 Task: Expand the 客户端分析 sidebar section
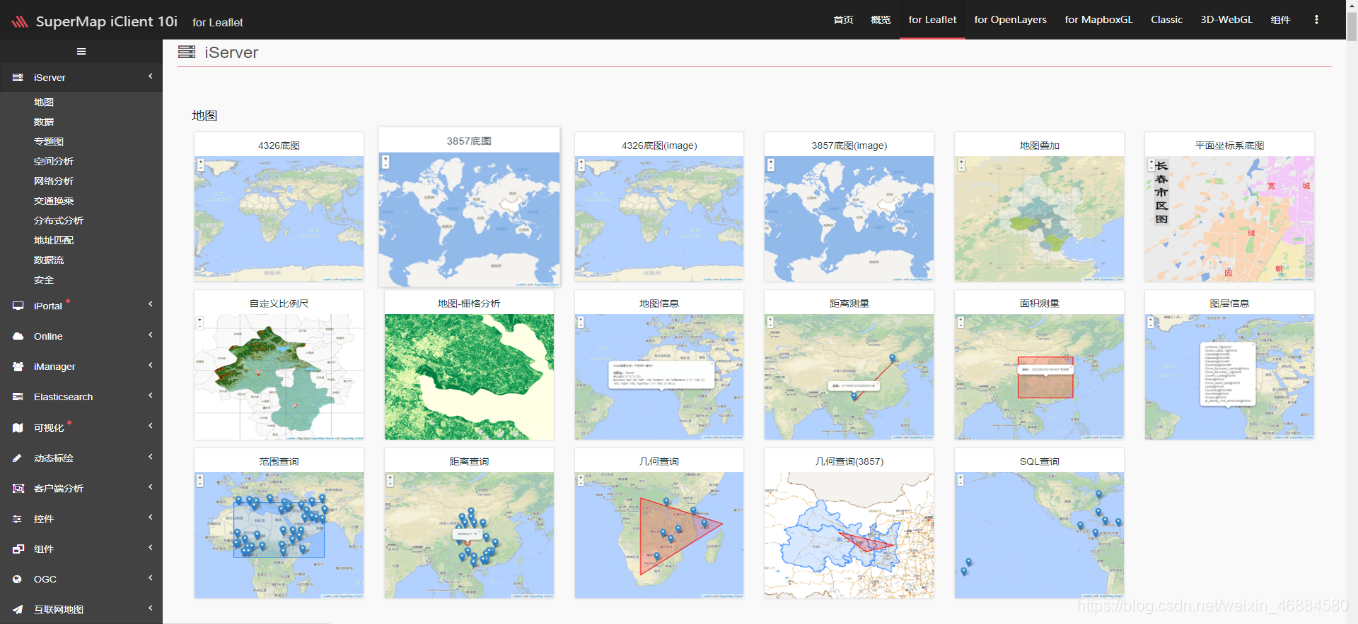pyautogui.click(x=150, y=488)
